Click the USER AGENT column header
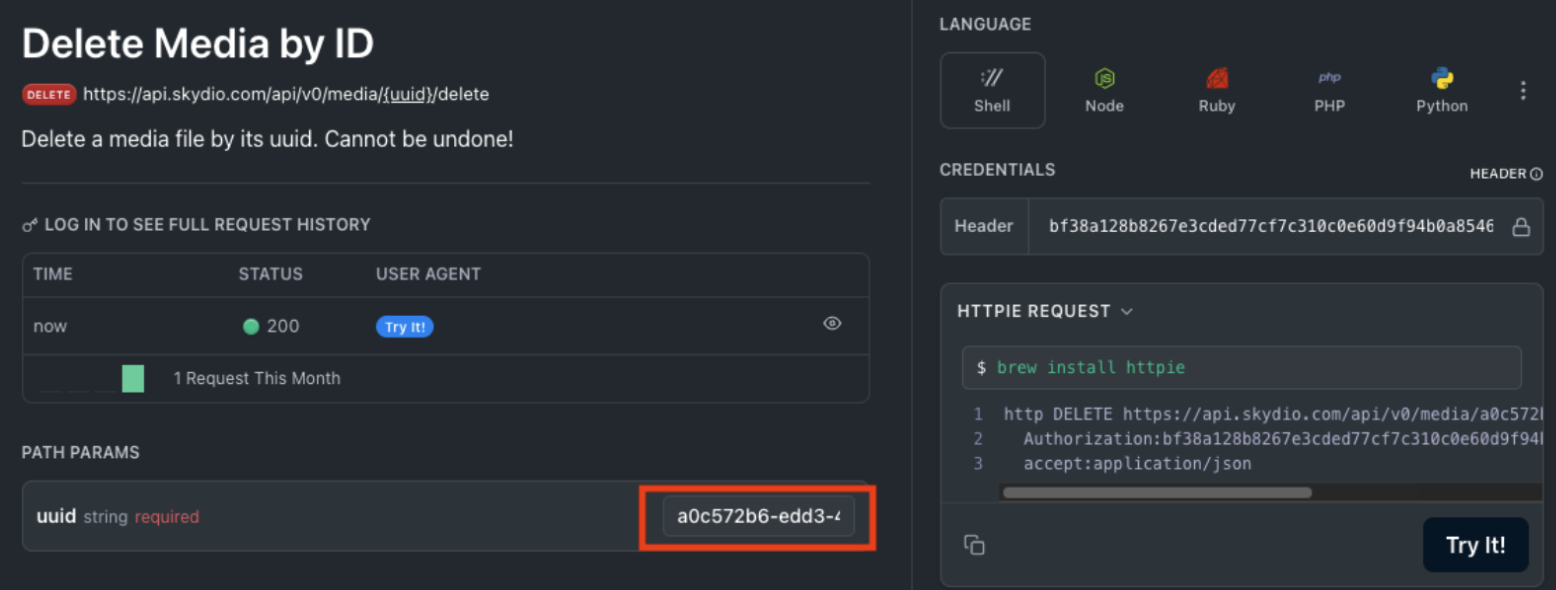Screen dimensions: 1556x590 [428, 274]
